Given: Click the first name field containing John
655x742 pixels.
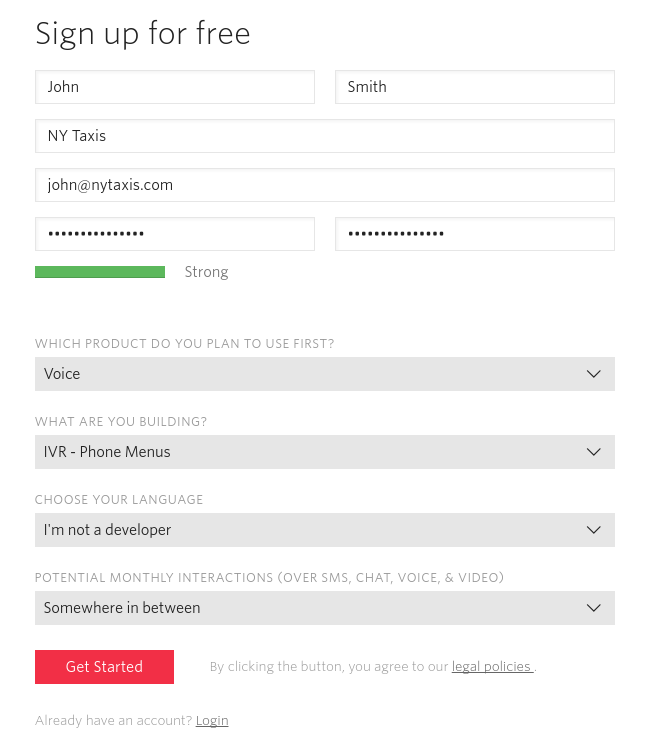Looking at the screenshot, I should click(174, 87).
